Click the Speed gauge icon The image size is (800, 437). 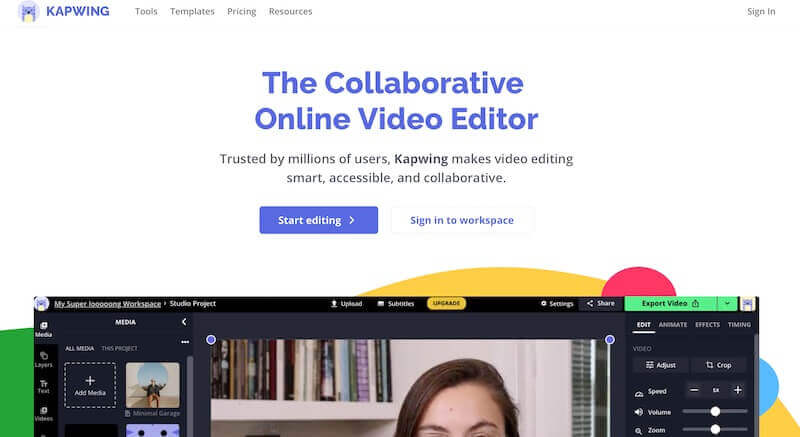coord(639,393)
